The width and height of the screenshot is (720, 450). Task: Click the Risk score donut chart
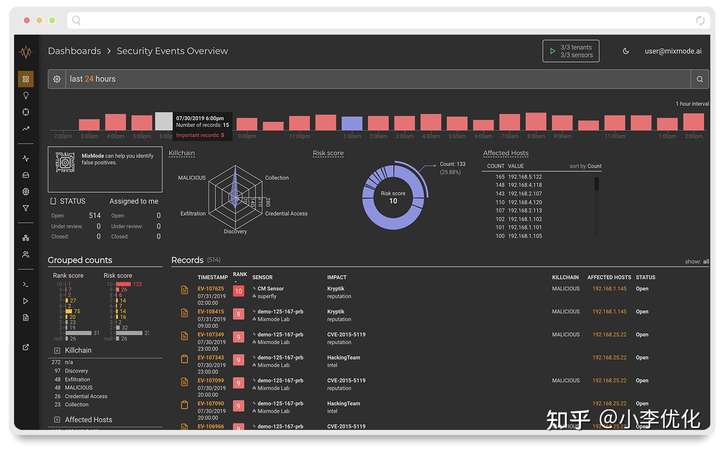394,196
